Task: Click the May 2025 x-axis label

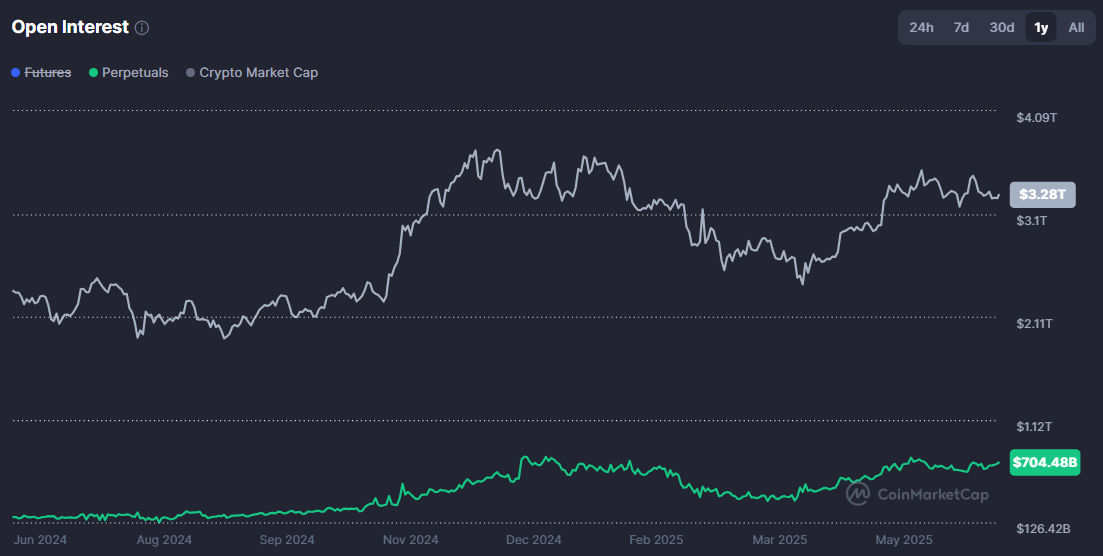Action: point(903,540)
